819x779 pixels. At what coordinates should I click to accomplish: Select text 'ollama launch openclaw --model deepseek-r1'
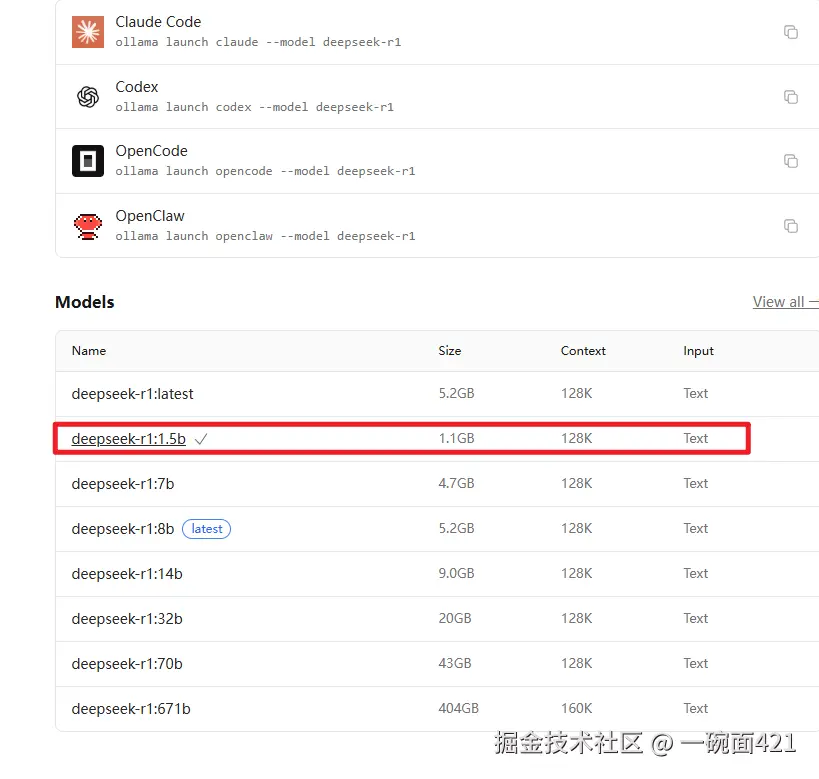[265, 236]
